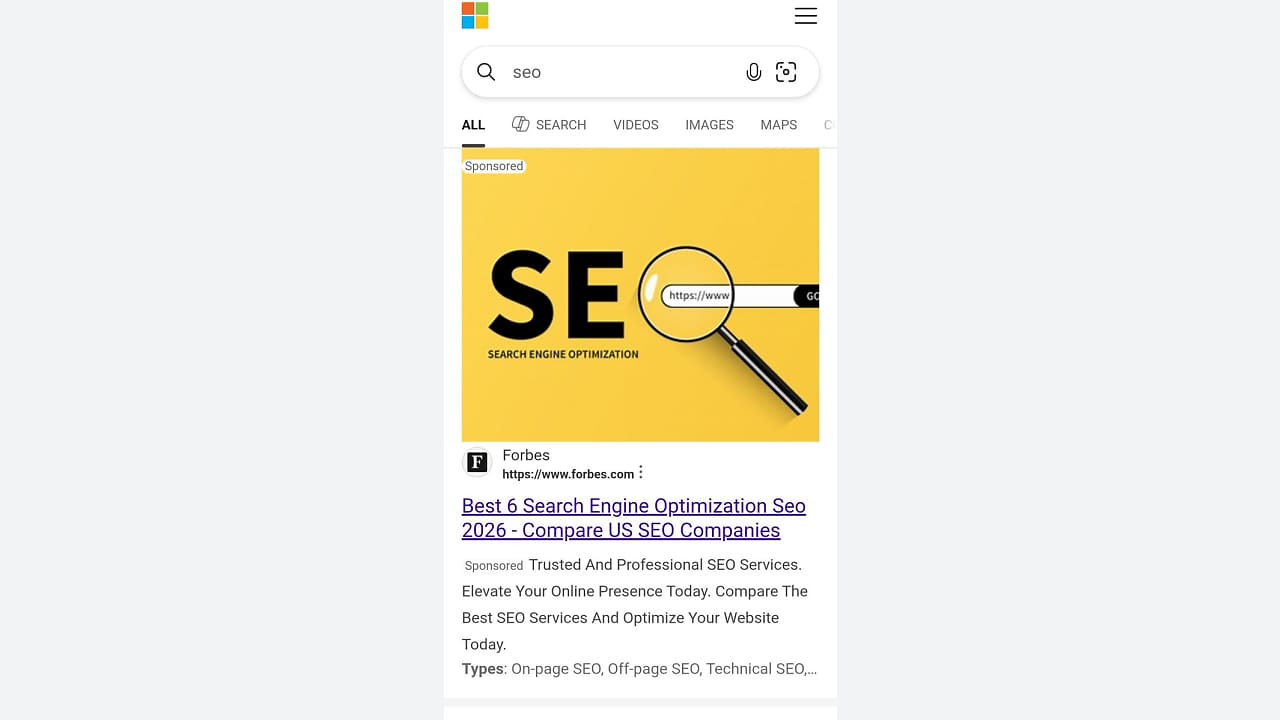Select the ALL tab
The height and width of the screenshot is (720, 1280).
(473, 125)
